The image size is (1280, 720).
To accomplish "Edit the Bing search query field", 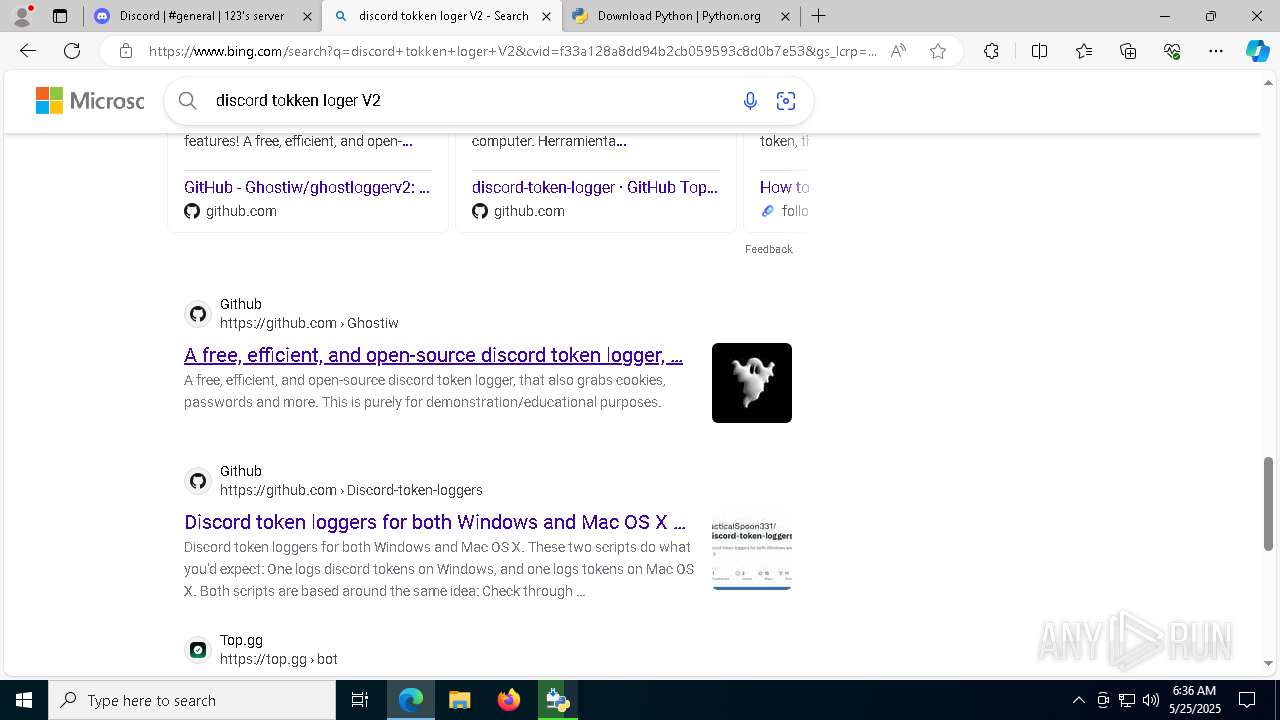I will pos(470,100).
